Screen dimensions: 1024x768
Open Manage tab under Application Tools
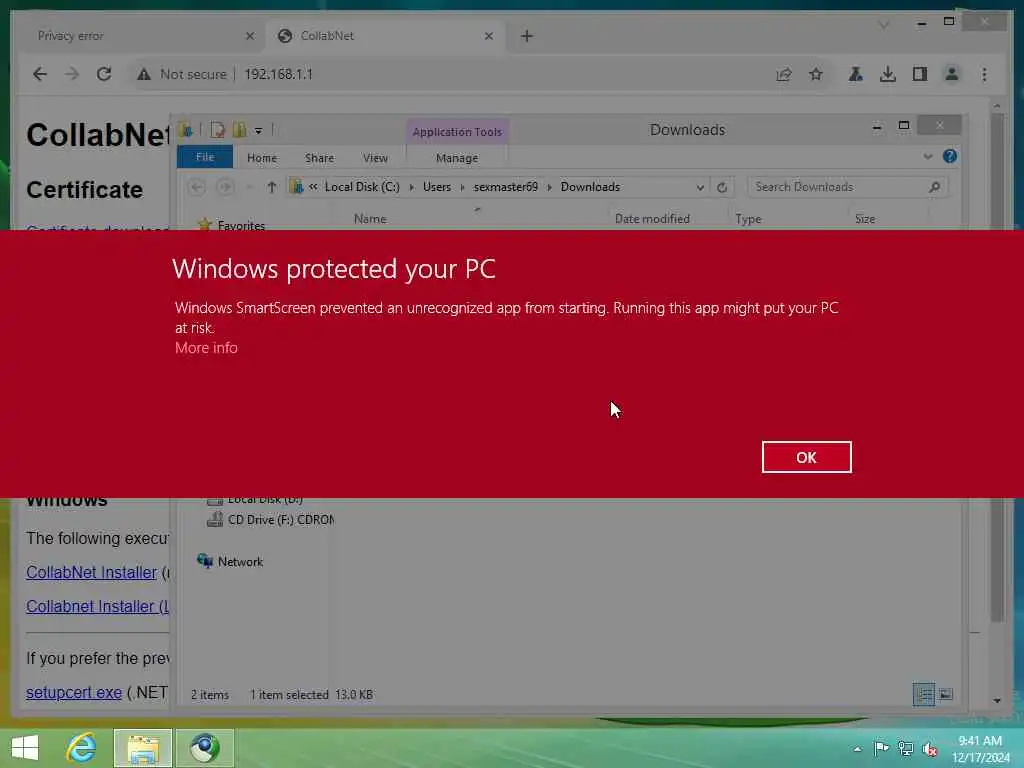(457, 158)
